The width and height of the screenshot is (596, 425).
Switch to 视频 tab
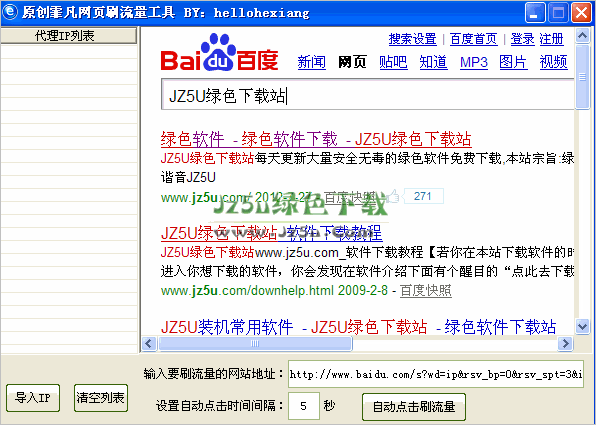click(x=553, y=62)
